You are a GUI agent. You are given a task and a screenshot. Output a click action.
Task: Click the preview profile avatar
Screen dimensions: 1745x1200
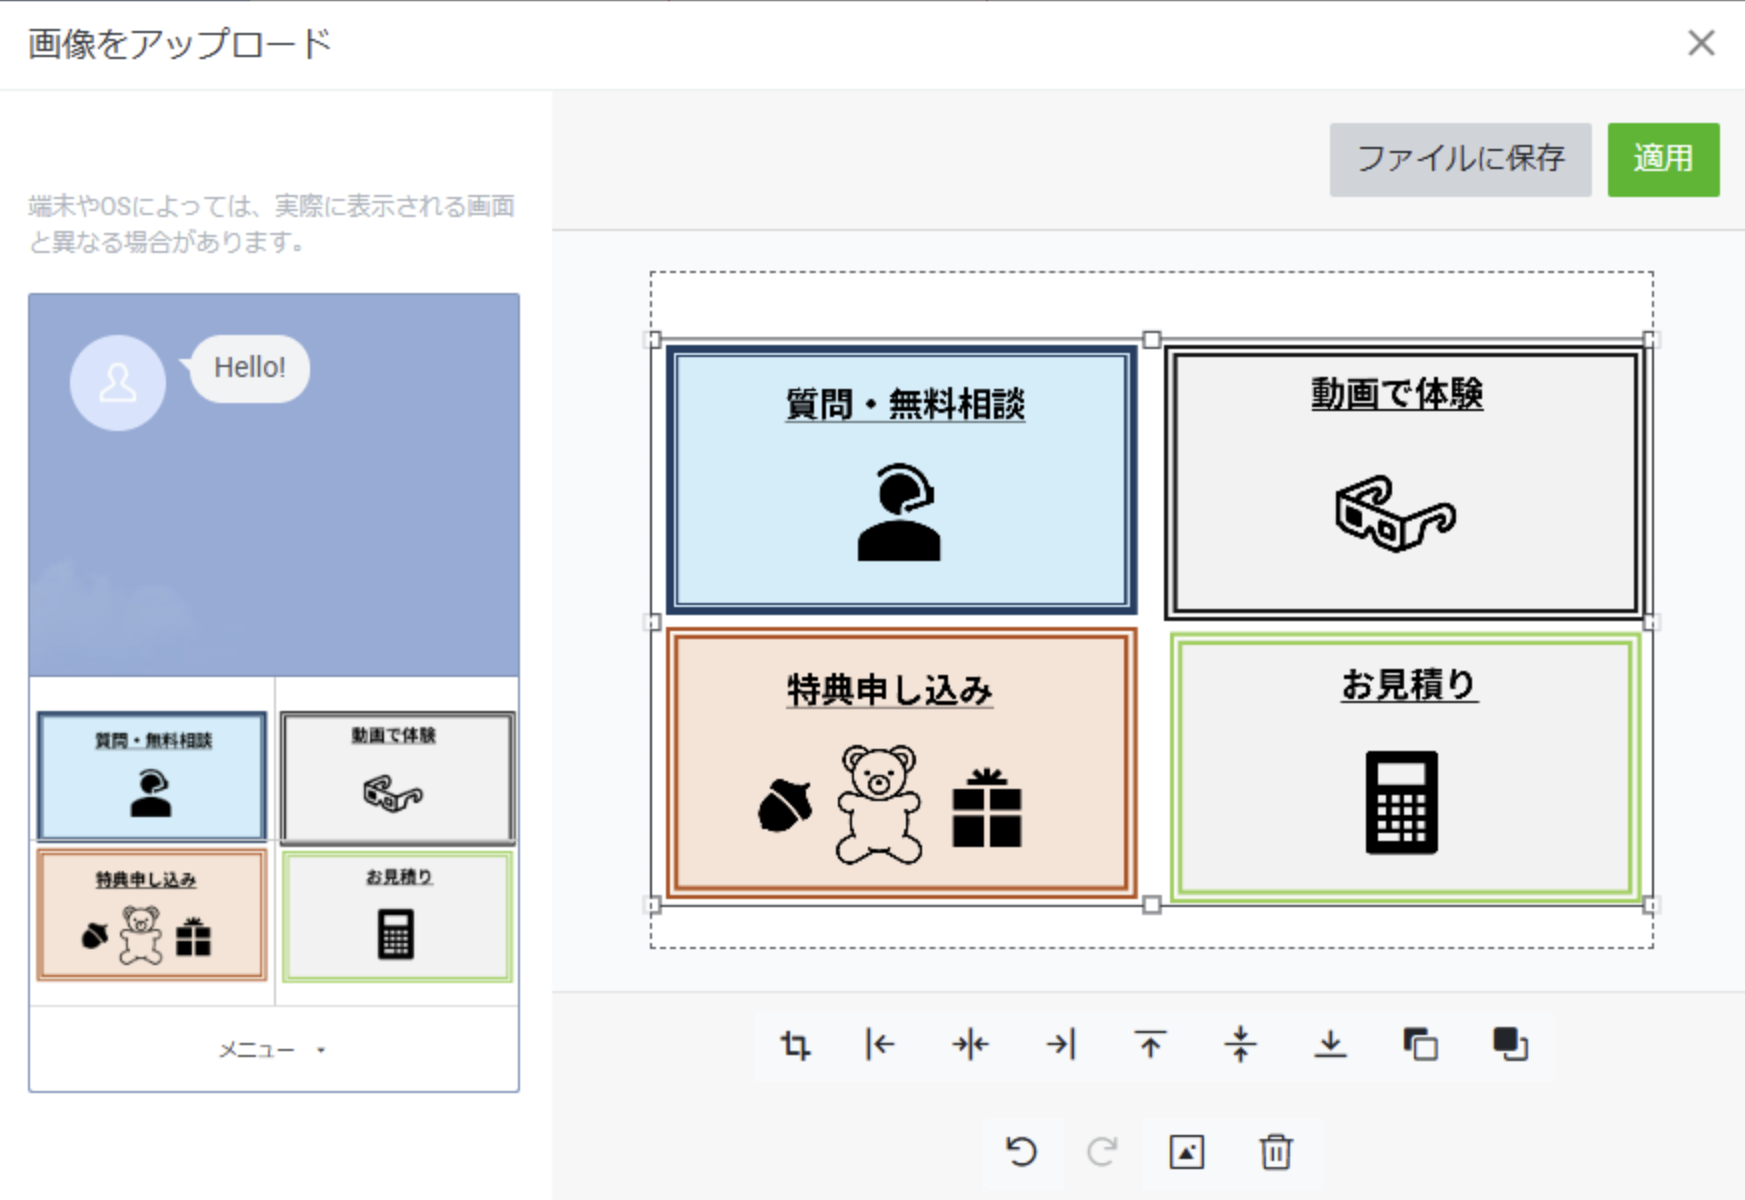click(118, 383)
